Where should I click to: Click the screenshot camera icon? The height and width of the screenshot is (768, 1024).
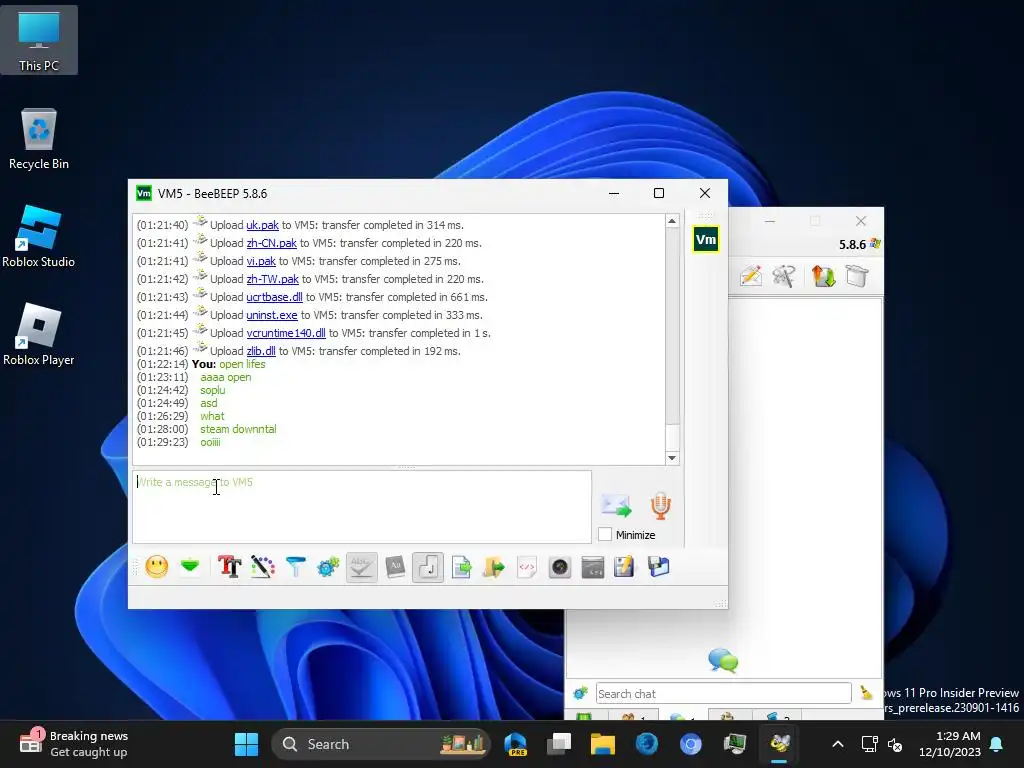(x=560, y=566)
